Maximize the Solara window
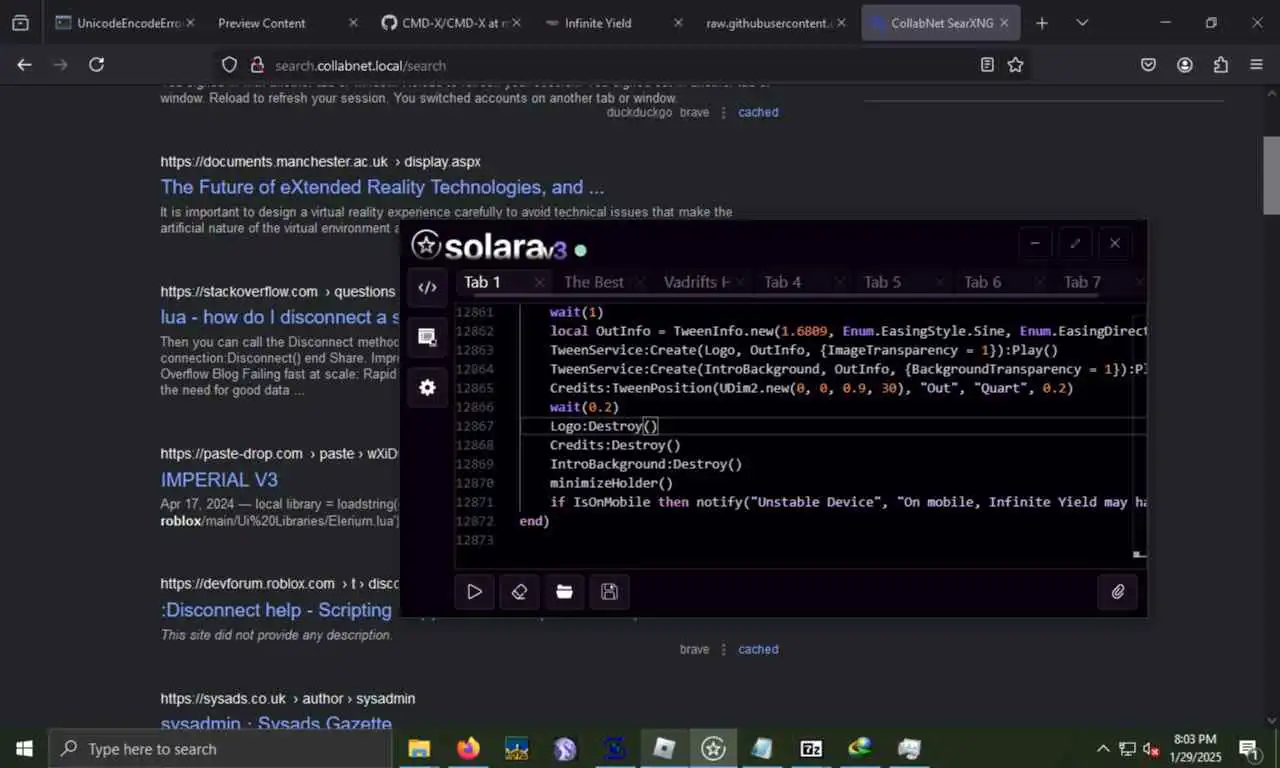The image size is (1280, 768). point(1075,243)
